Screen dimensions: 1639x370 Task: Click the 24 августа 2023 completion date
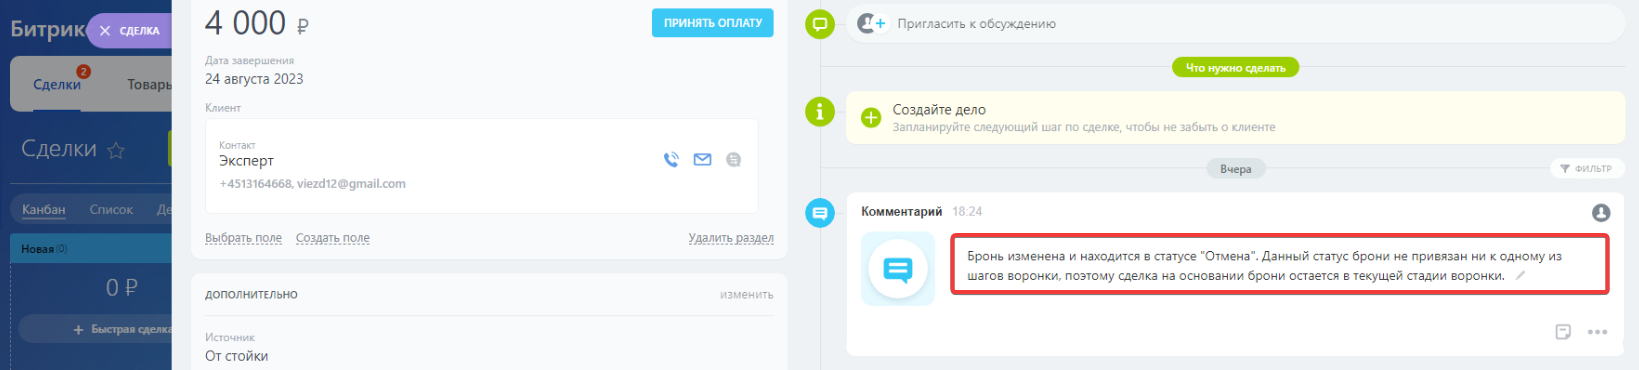(254, 79)
